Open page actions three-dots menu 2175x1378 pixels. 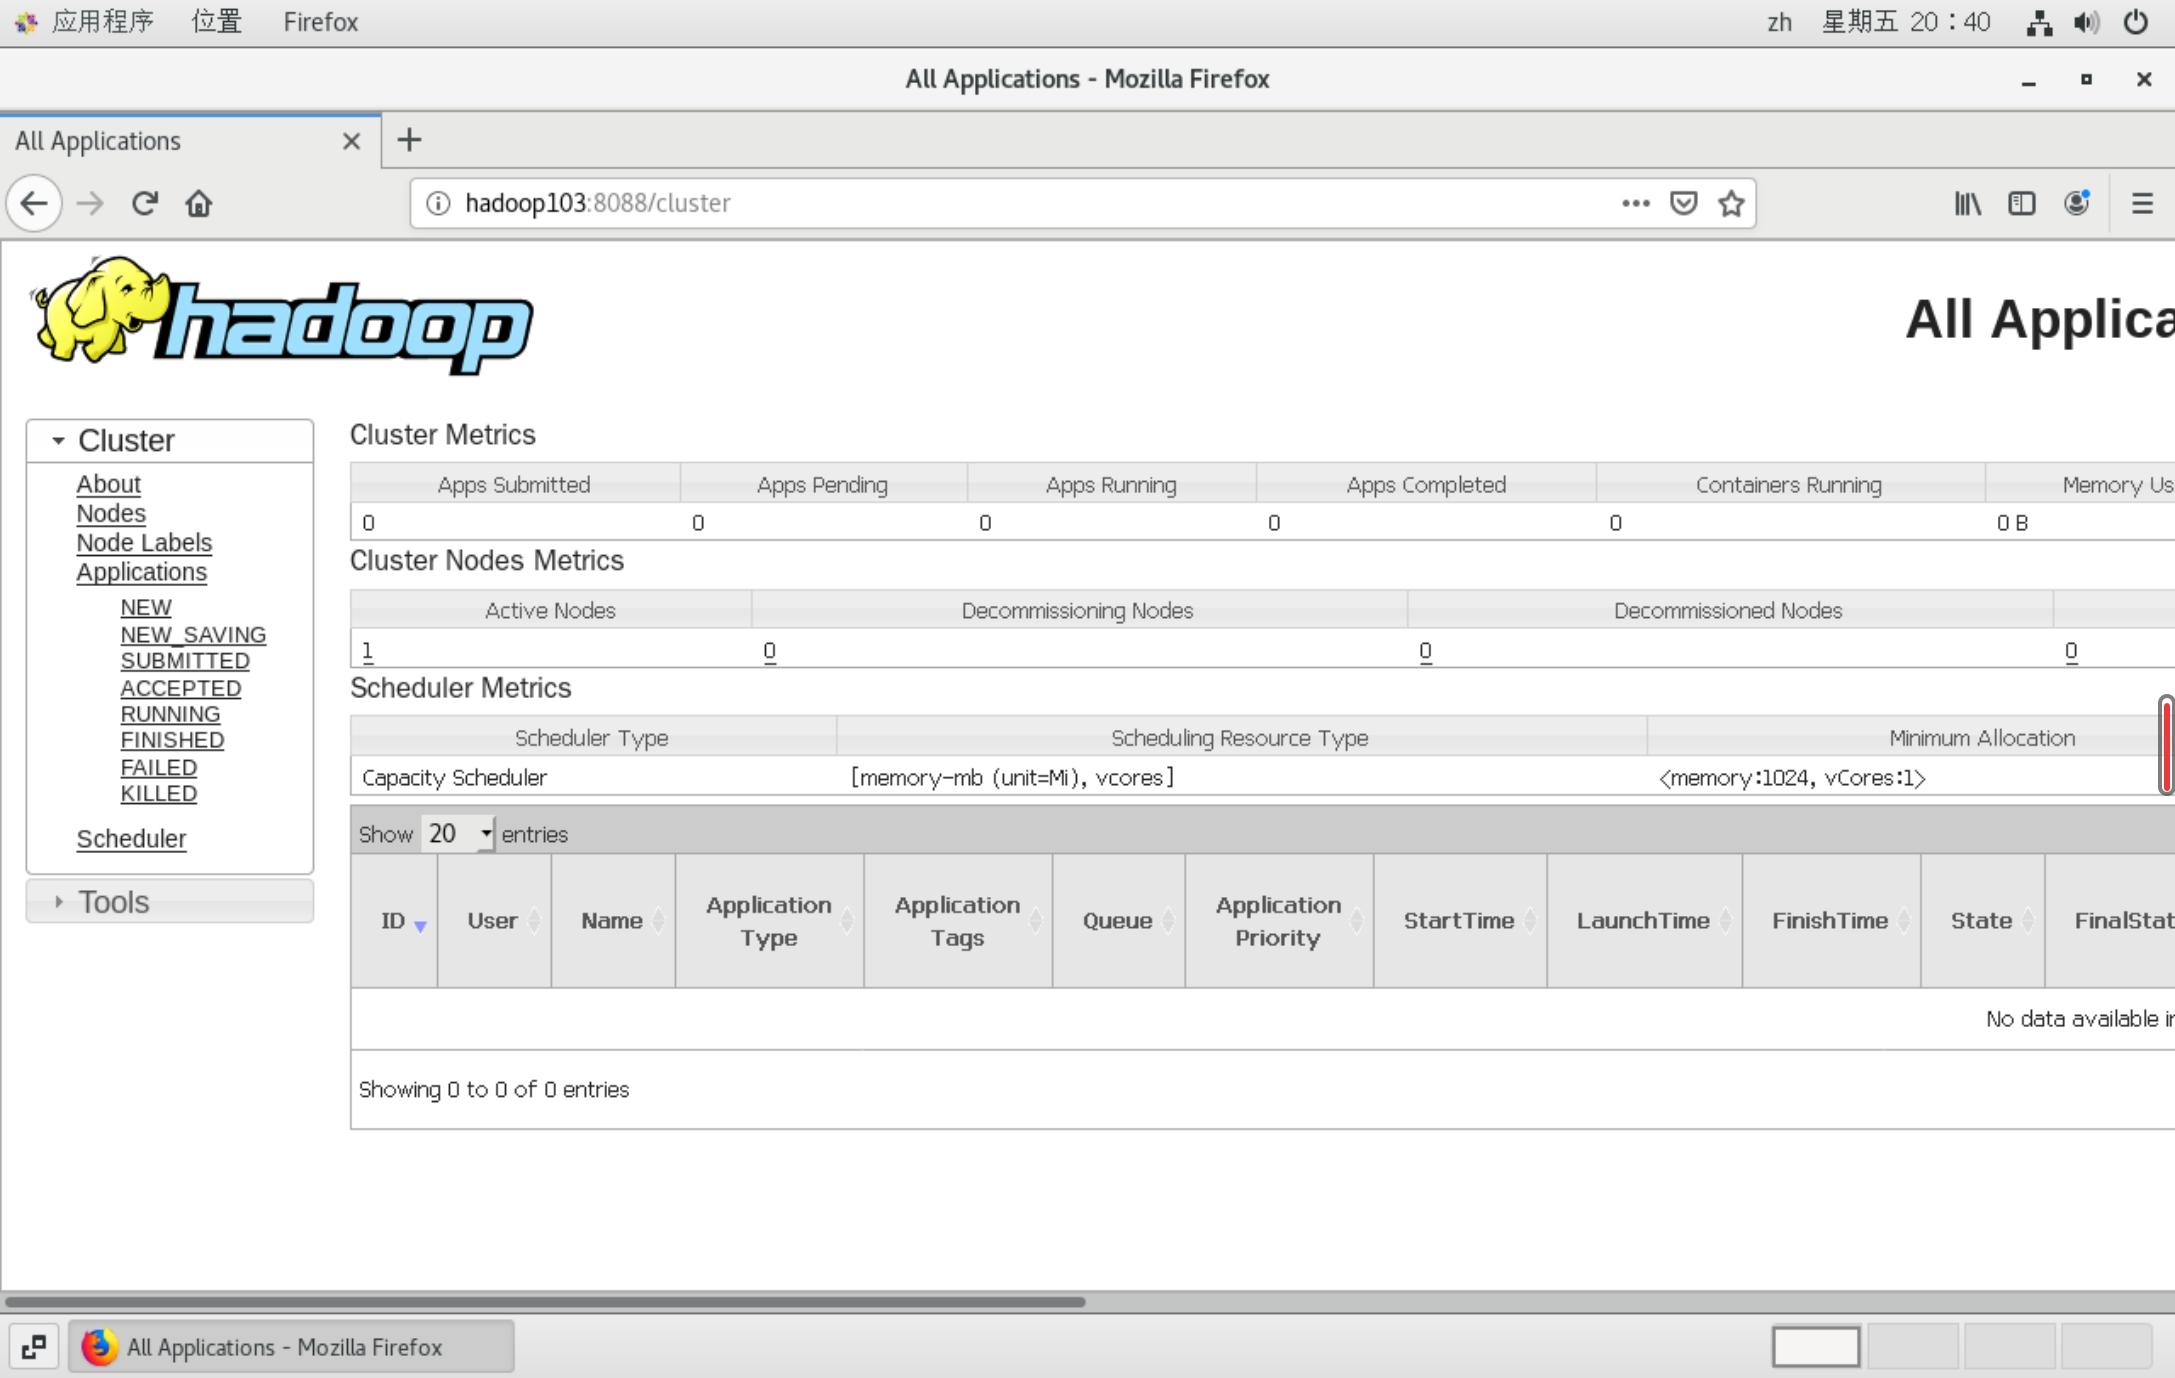(x=1635, y=203)
